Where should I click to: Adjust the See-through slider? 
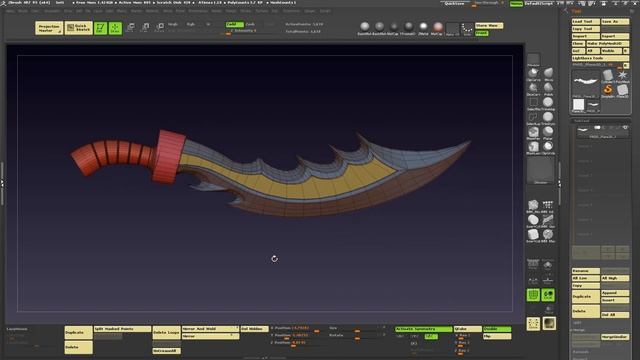pyautogui.click(x=489, y=4)
